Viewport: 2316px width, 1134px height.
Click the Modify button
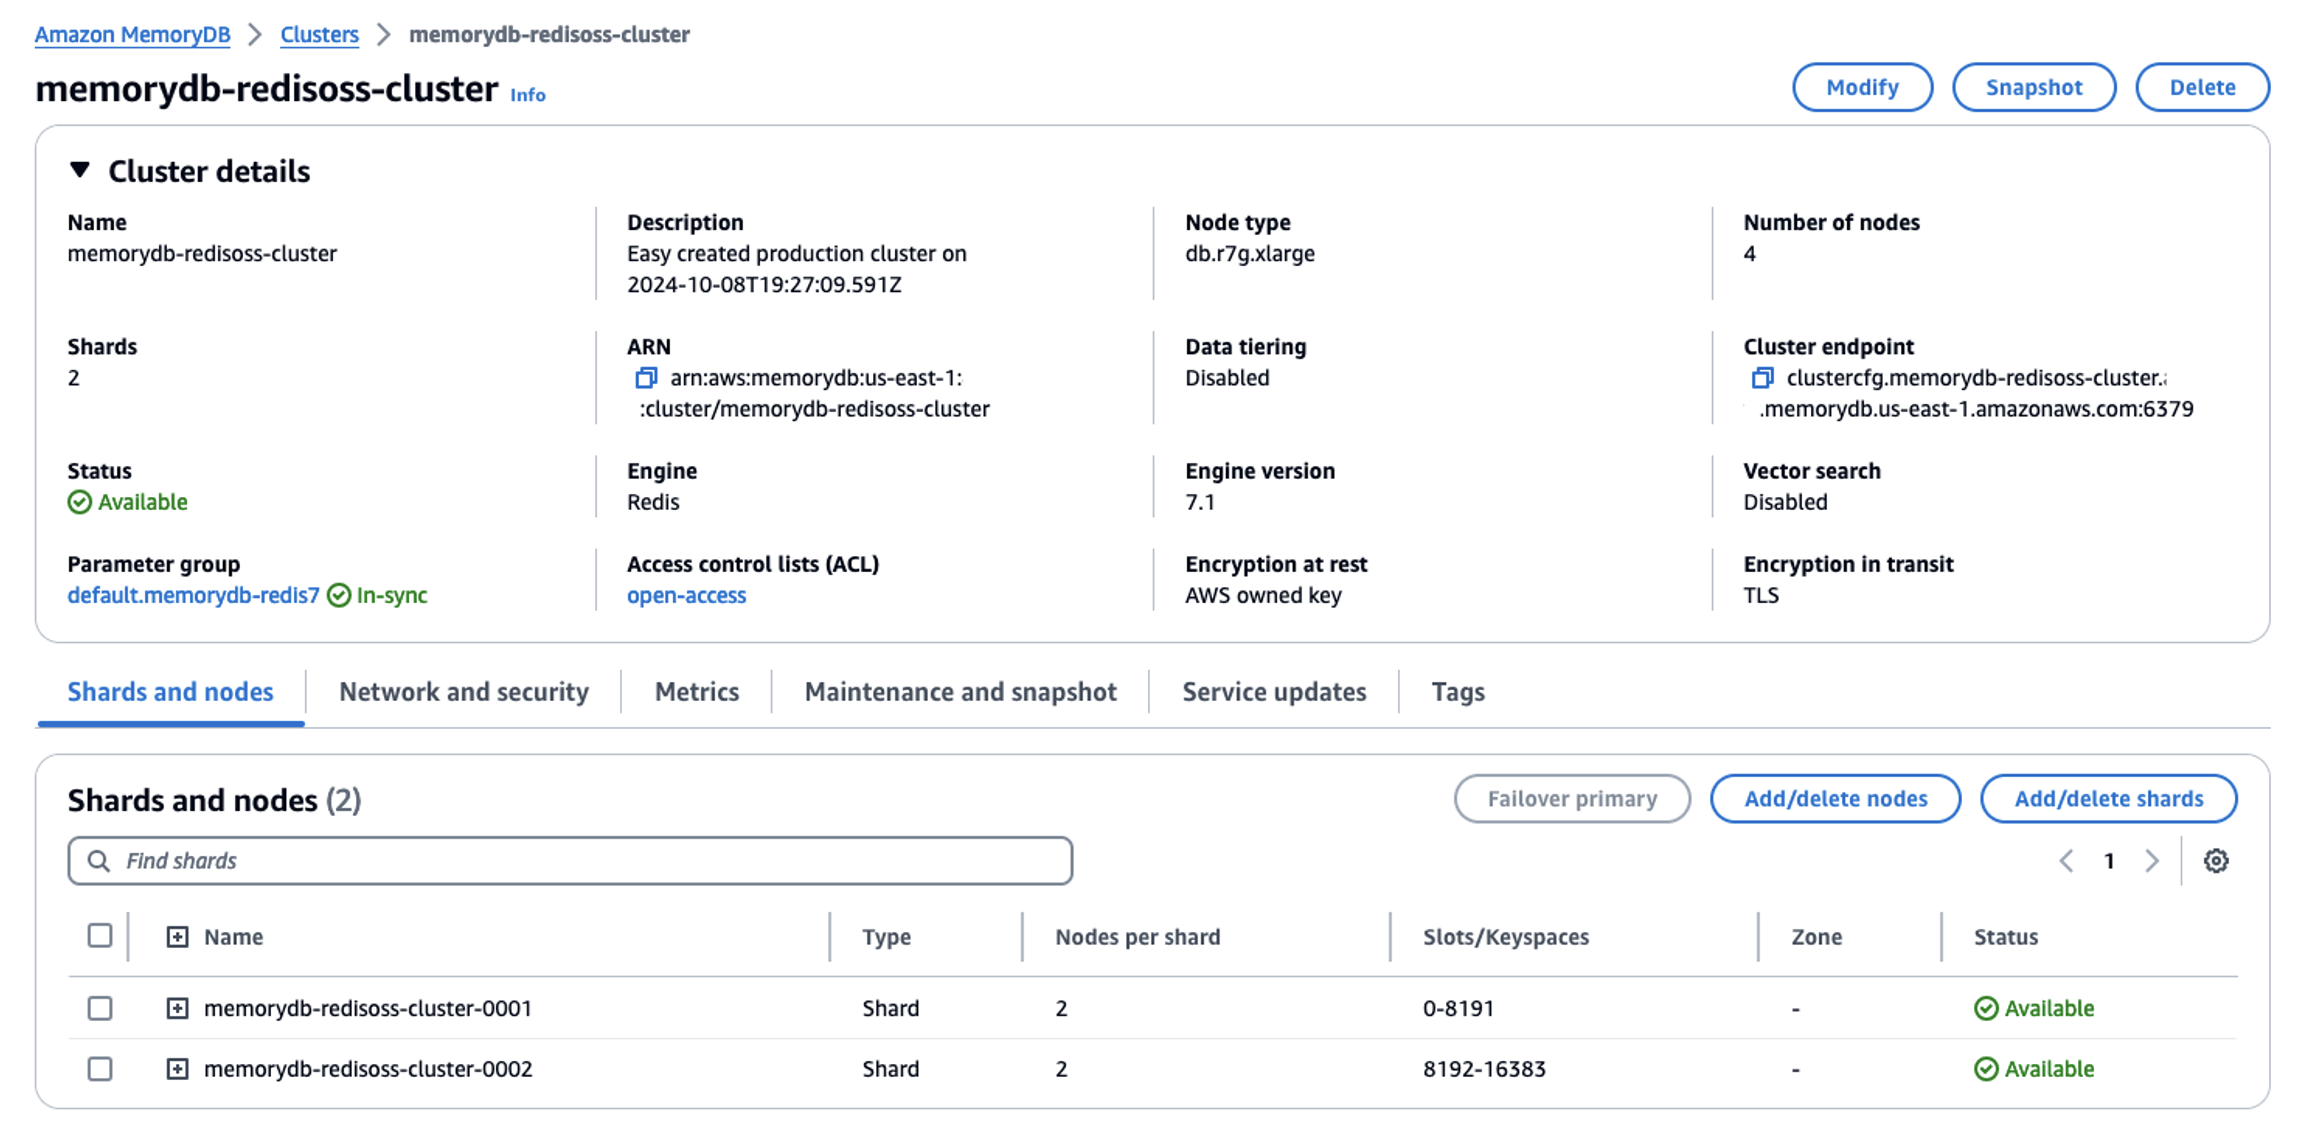coord(1861,87)
